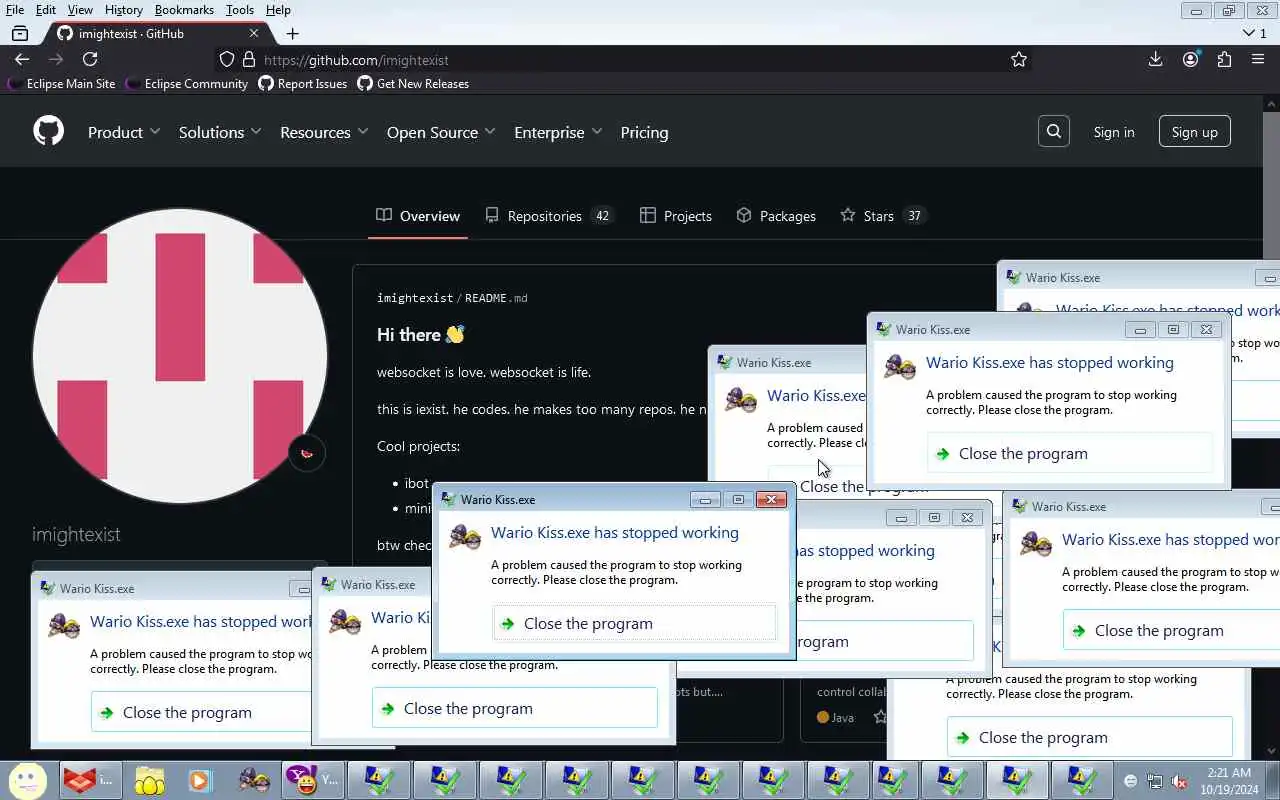Click the page scrollbar up arrow
Screen dimensions: 1280x800
coord(1272,103)
